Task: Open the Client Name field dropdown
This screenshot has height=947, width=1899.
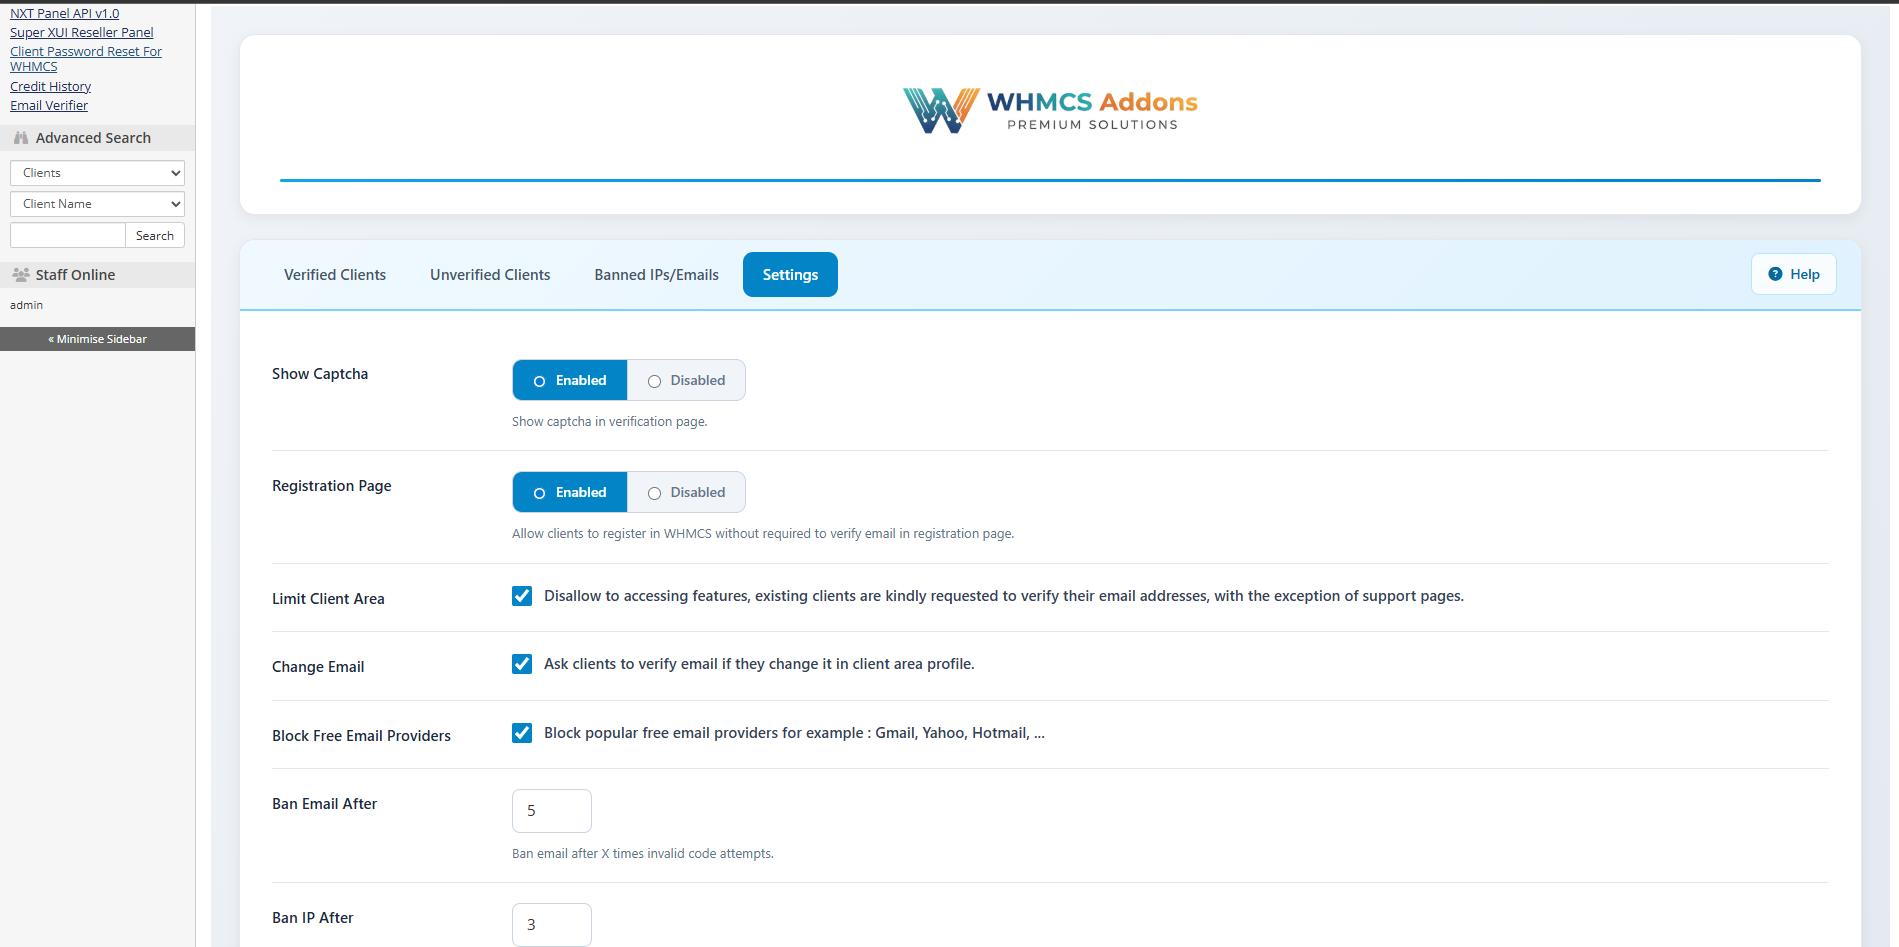Action: coord(96,203)
